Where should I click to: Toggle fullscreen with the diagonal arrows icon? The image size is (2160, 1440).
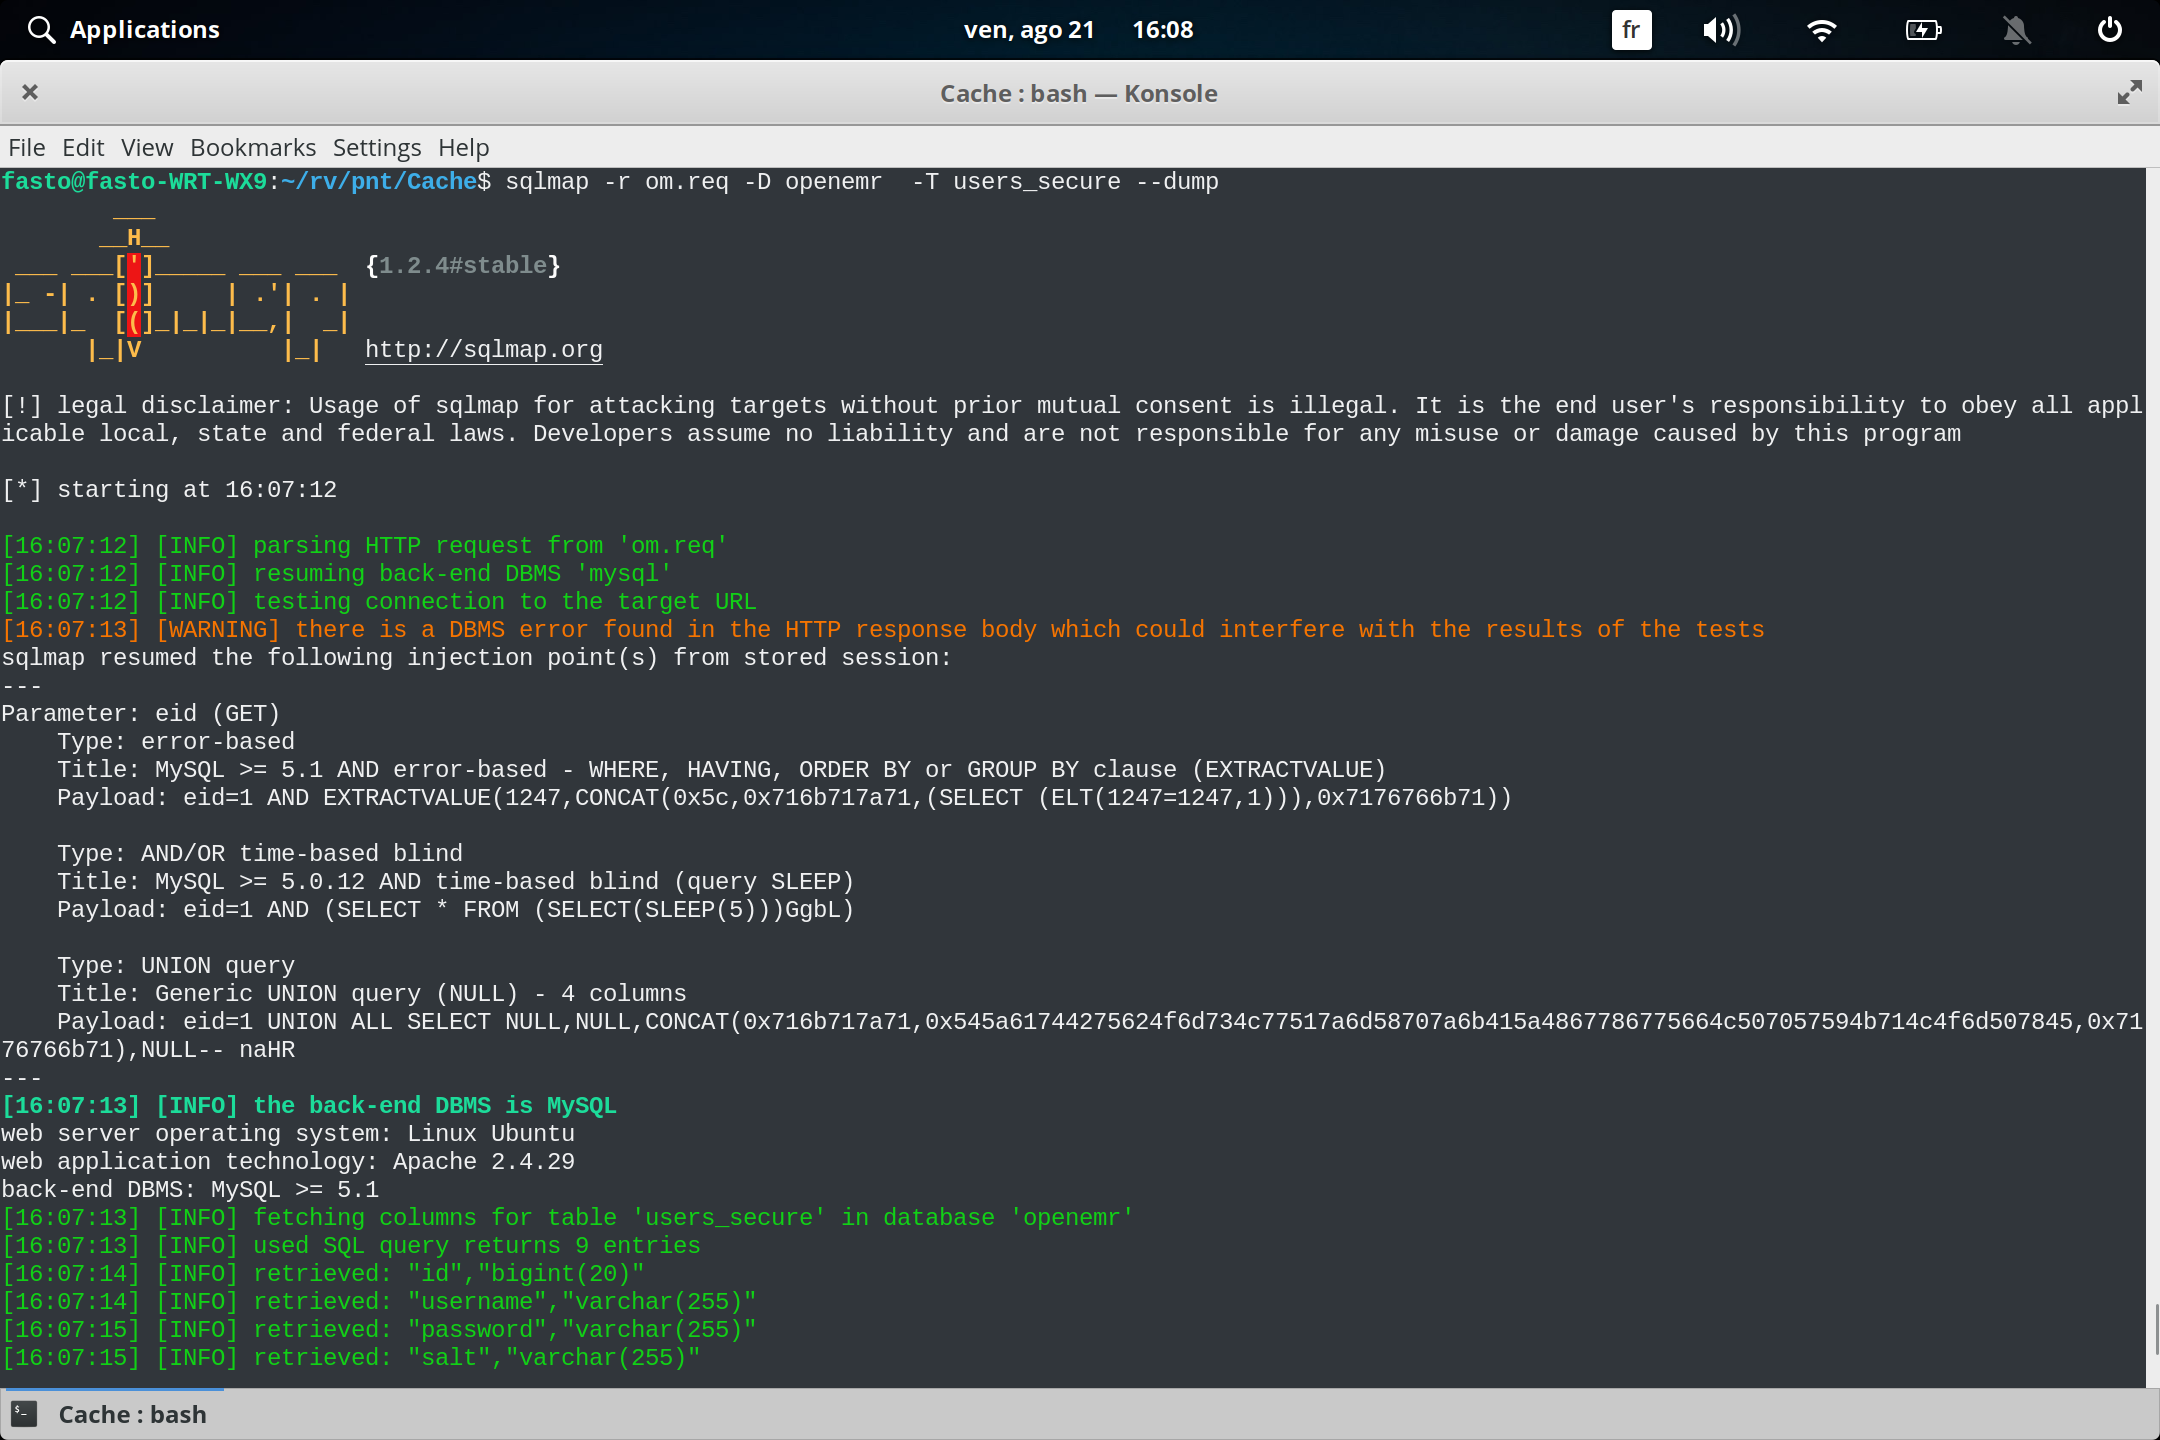click(2128, 92)
